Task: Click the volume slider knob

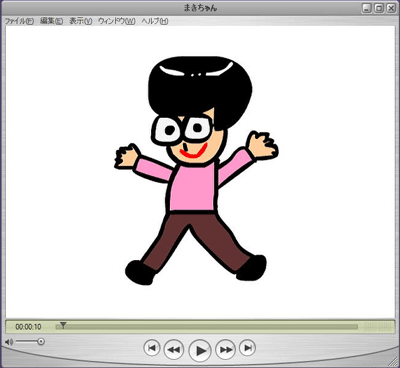Action: coord(41,341)
